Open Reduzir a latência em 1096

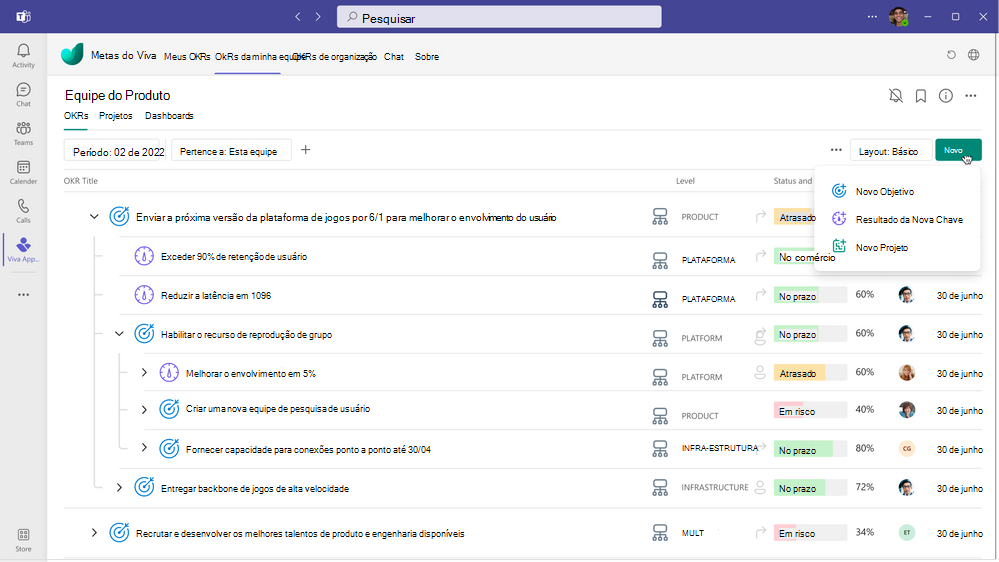pos(216,296)
